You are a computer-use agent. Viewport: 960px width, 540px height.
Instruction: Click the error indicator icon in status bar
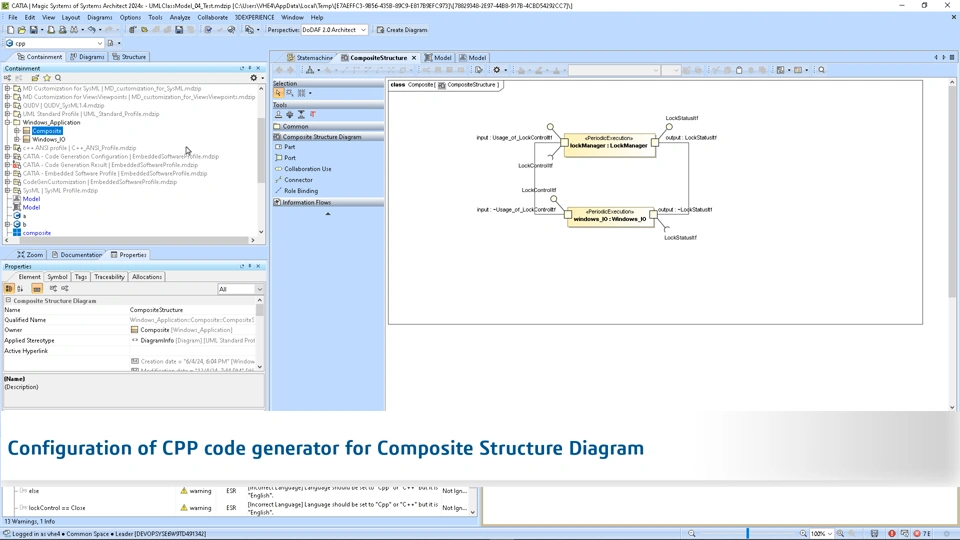(891, 533)
